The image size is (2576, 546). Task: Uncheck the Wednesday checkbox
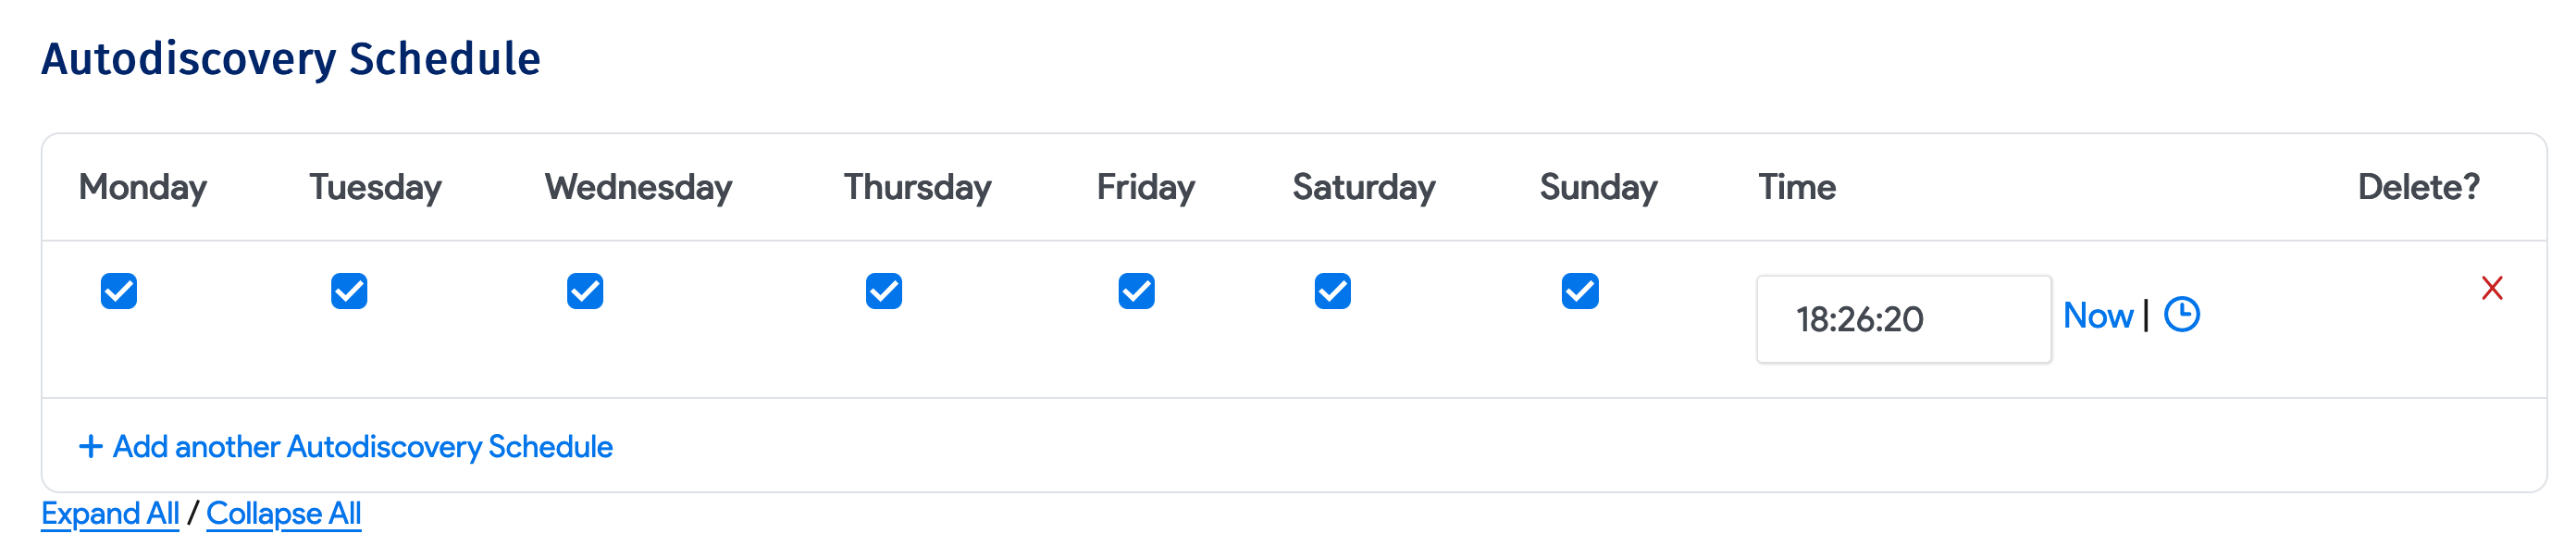[x=586, y=292]
